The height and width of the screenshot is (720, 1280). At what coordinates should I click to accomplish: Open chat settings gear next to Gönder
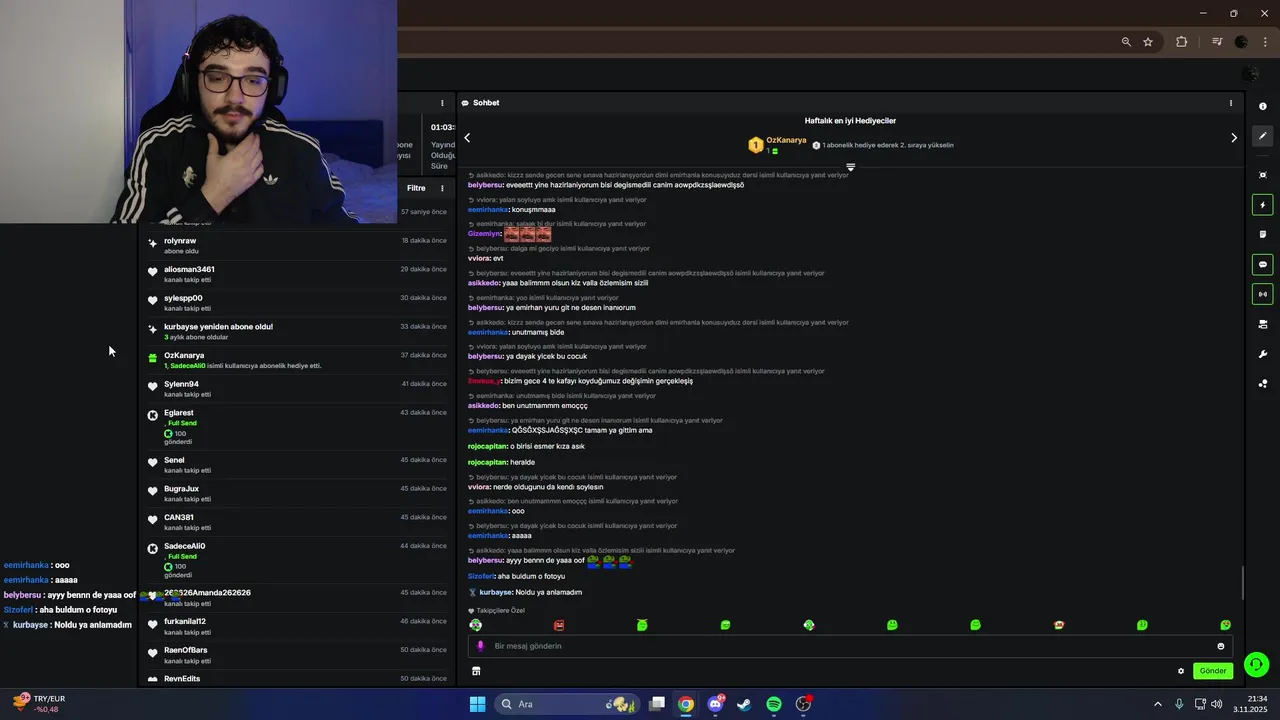[1181, 671]
